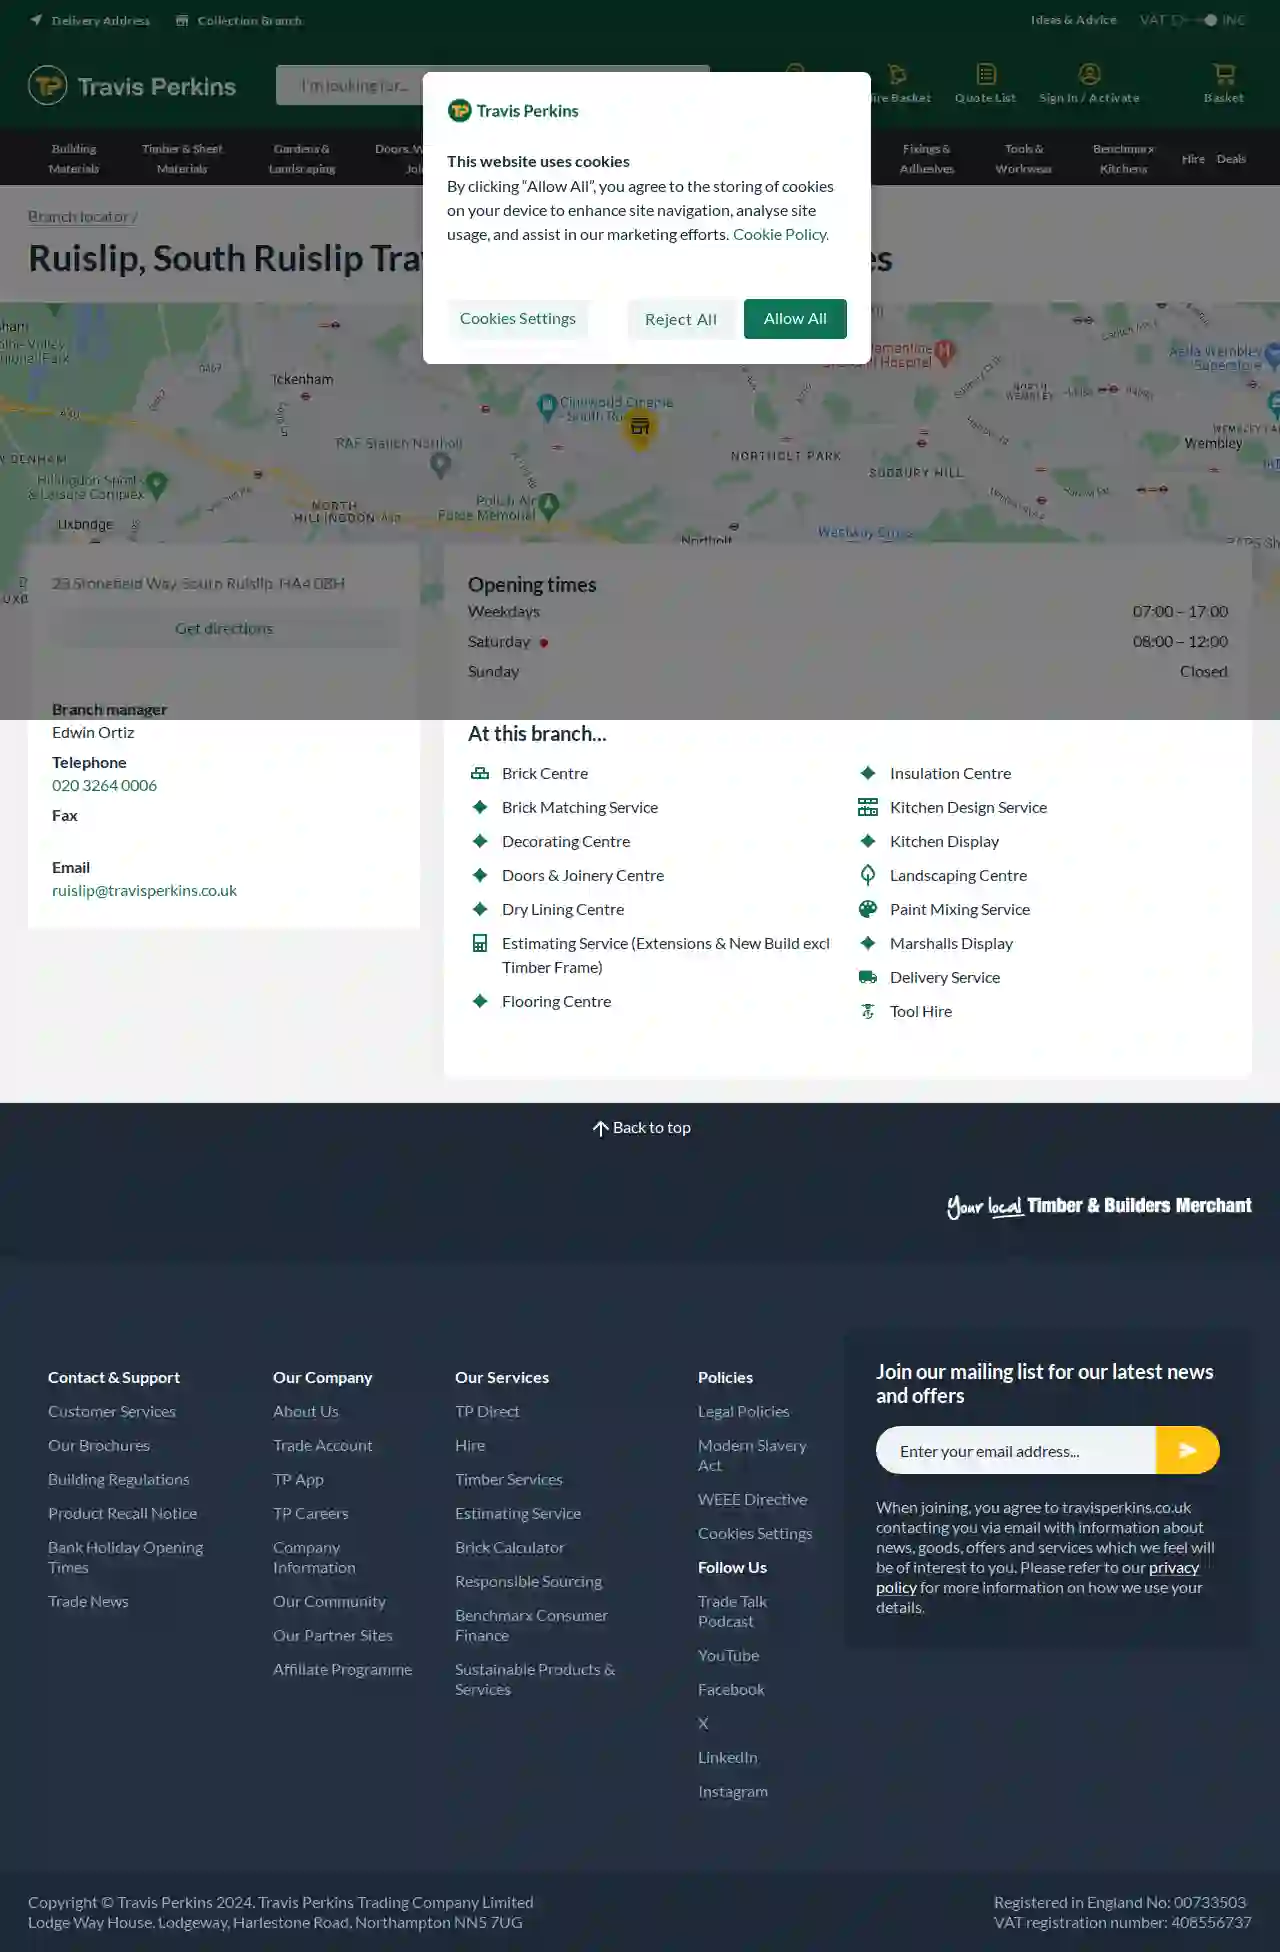
Task: Open Gardens & Landscaping menu
Action: 302,158
